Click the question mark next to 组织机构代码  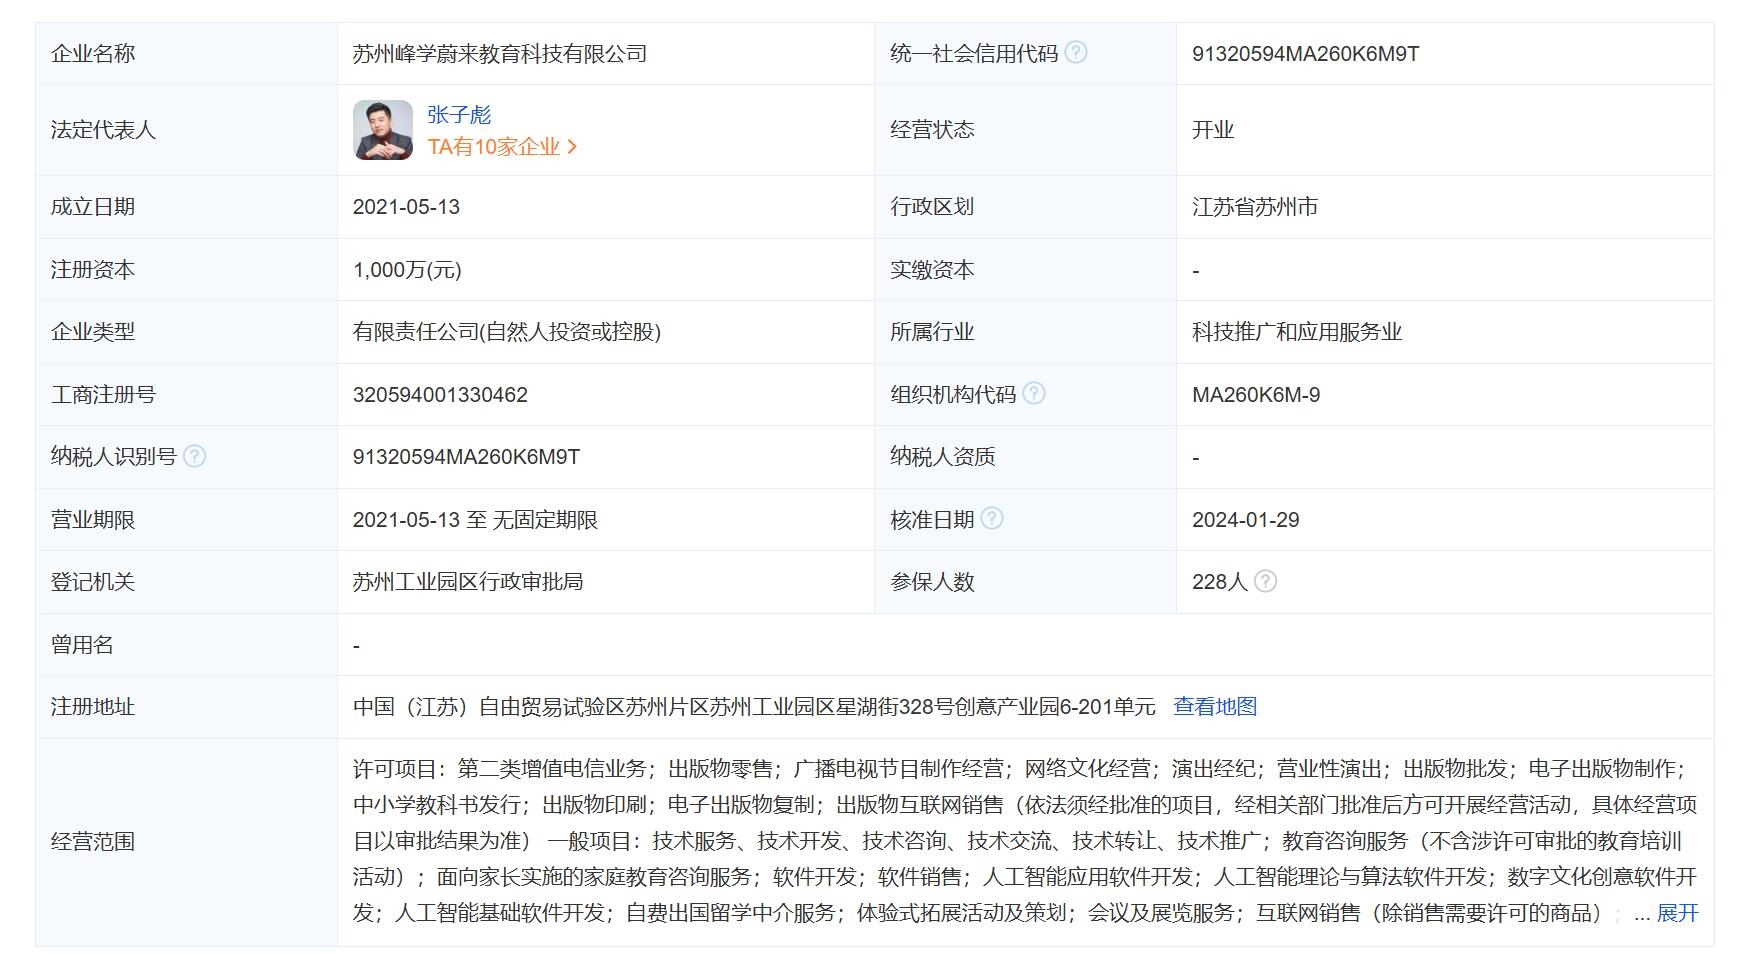pyautogui.click(x=1034, y=394)
